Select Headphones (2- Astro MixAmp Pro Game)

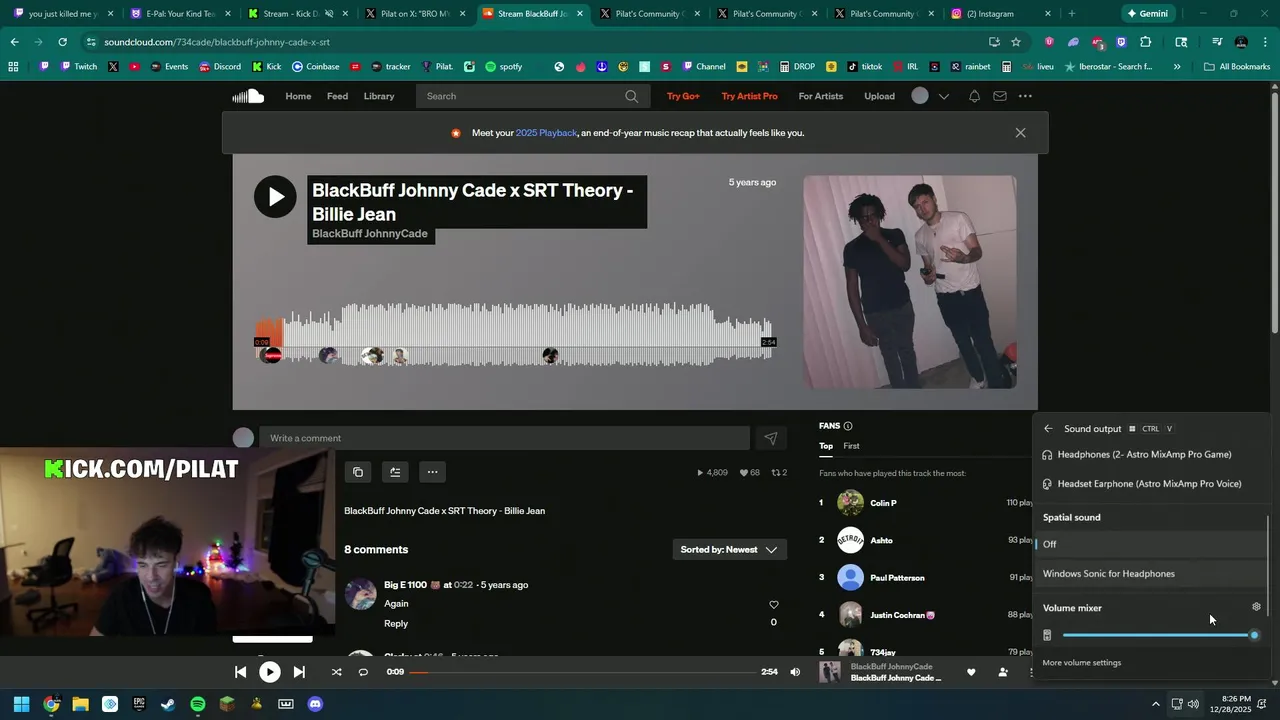pyautogui.click(x=1150, y=454)
